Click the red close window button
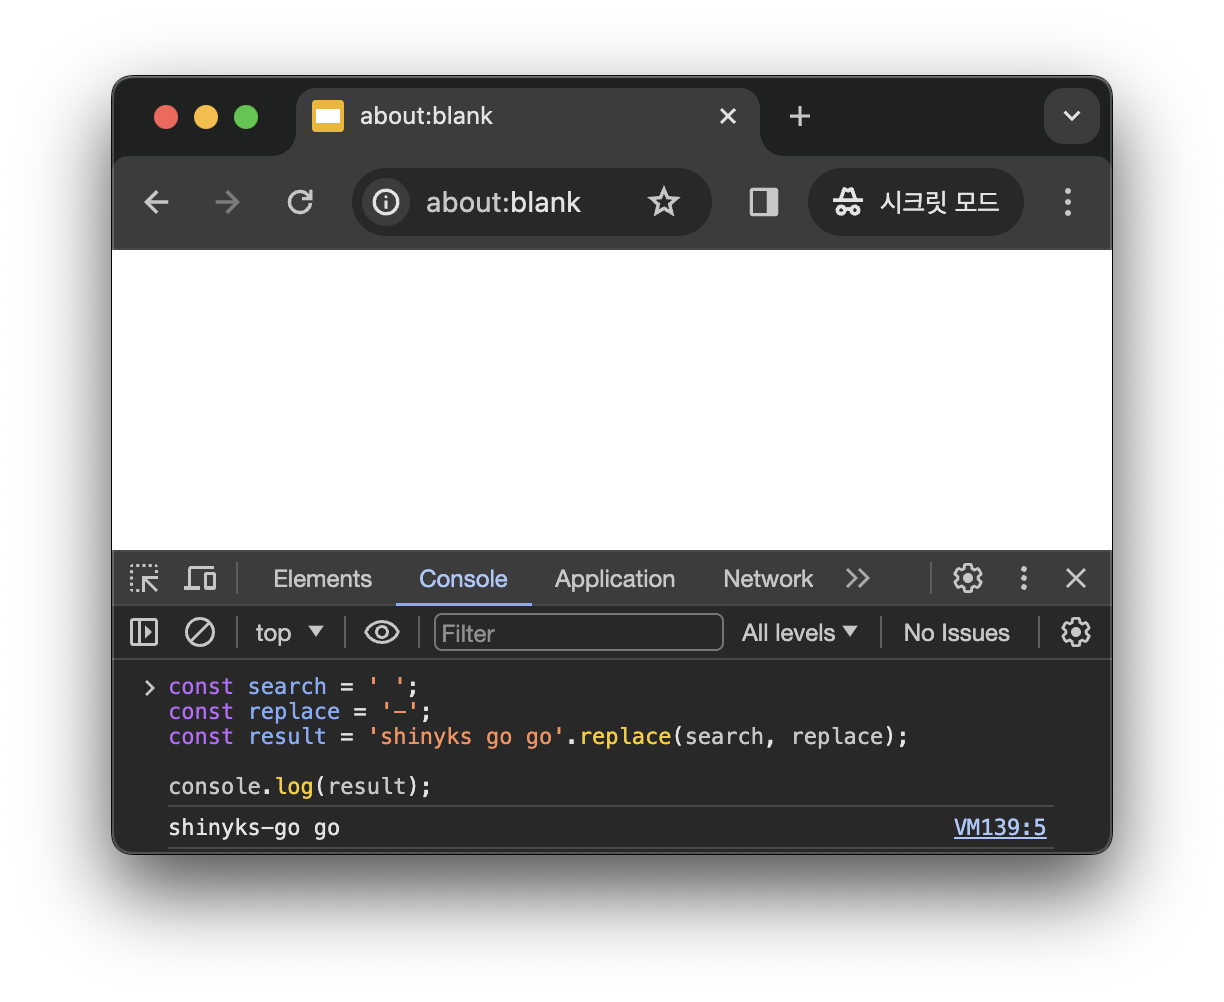 pyautogui.click(x=166, y=117)
